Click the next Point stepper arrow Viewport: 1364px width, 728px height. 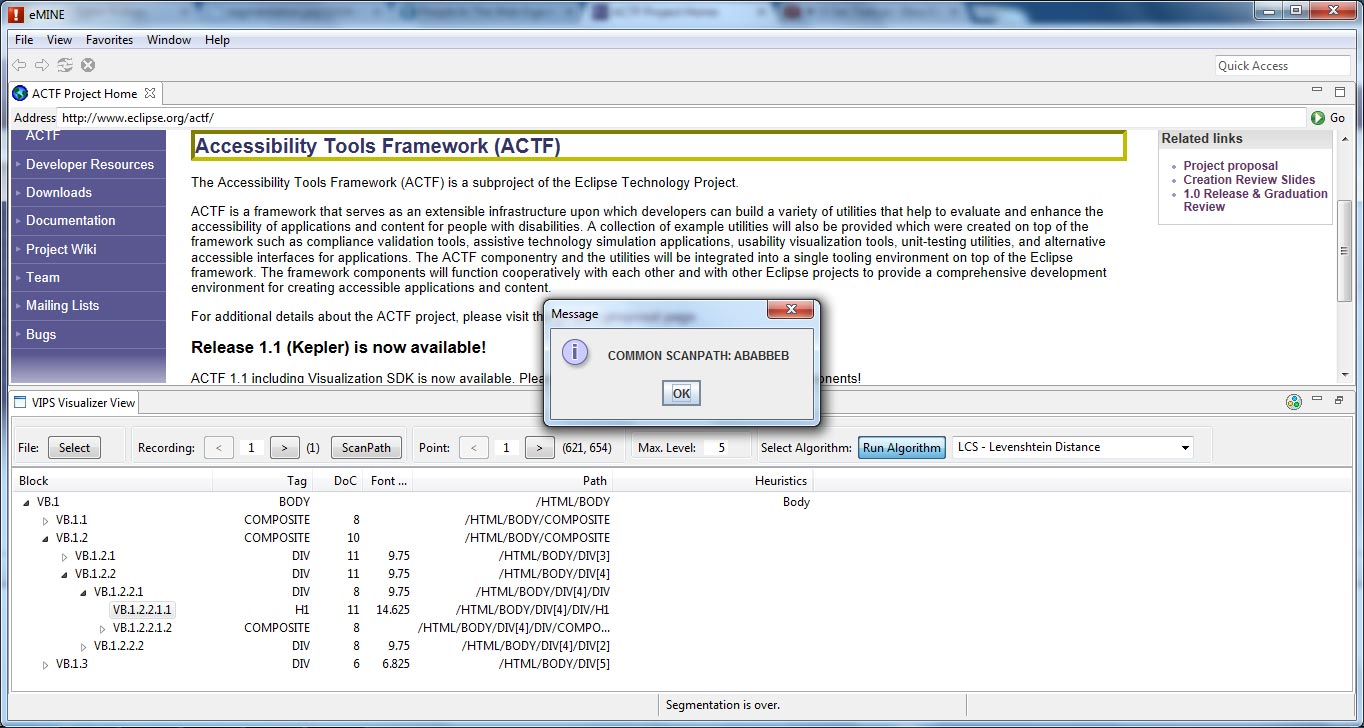(x=539, y=448)
